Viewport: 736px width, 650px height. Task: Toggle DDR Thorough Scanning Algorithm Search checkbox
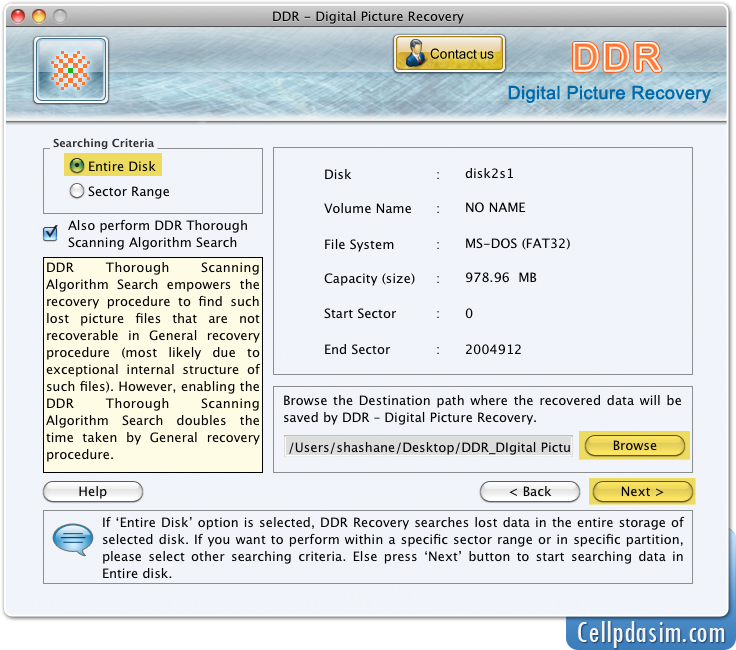pos(50,233)
